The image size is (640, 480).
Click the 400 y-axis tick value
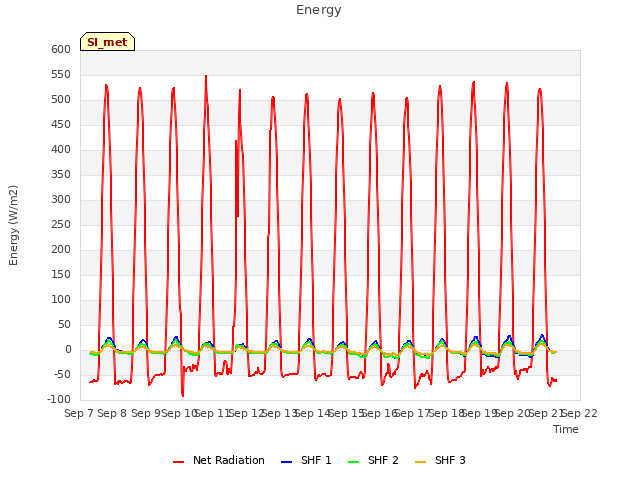[61, 150]
